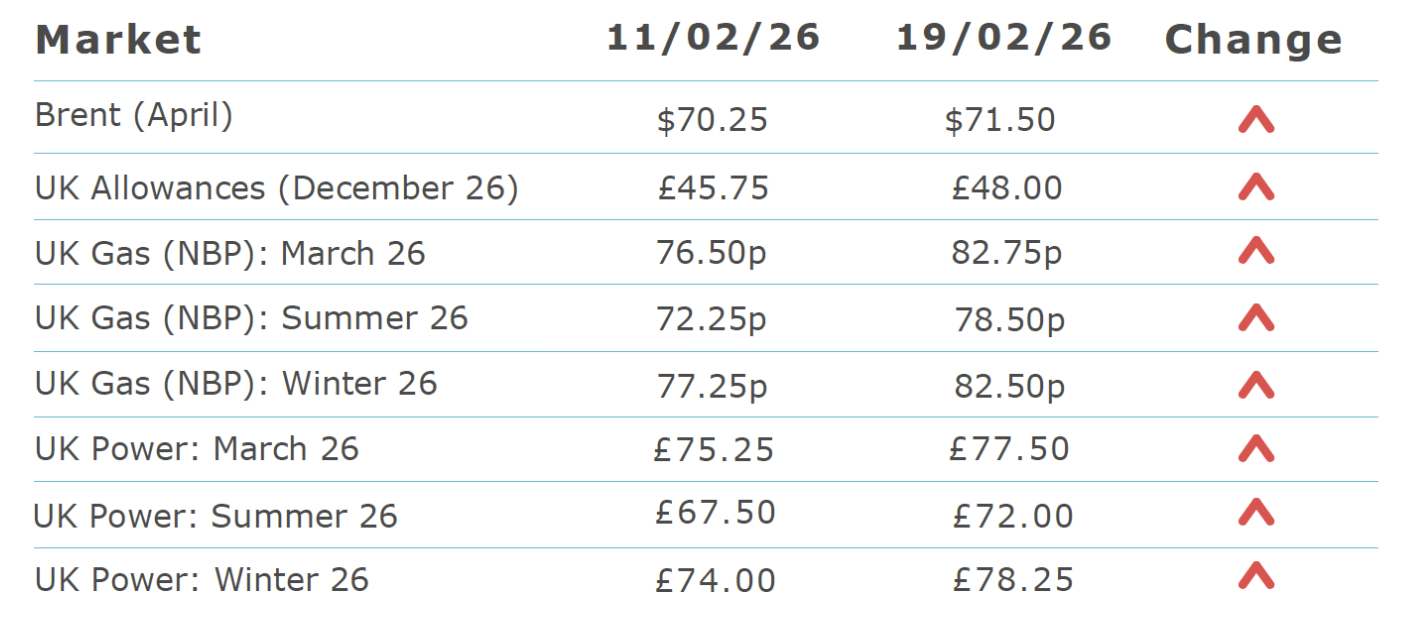Screen dimensions: 1420x630
Task: Click the 11/02/26 date column header
Action: coord(713,38)
